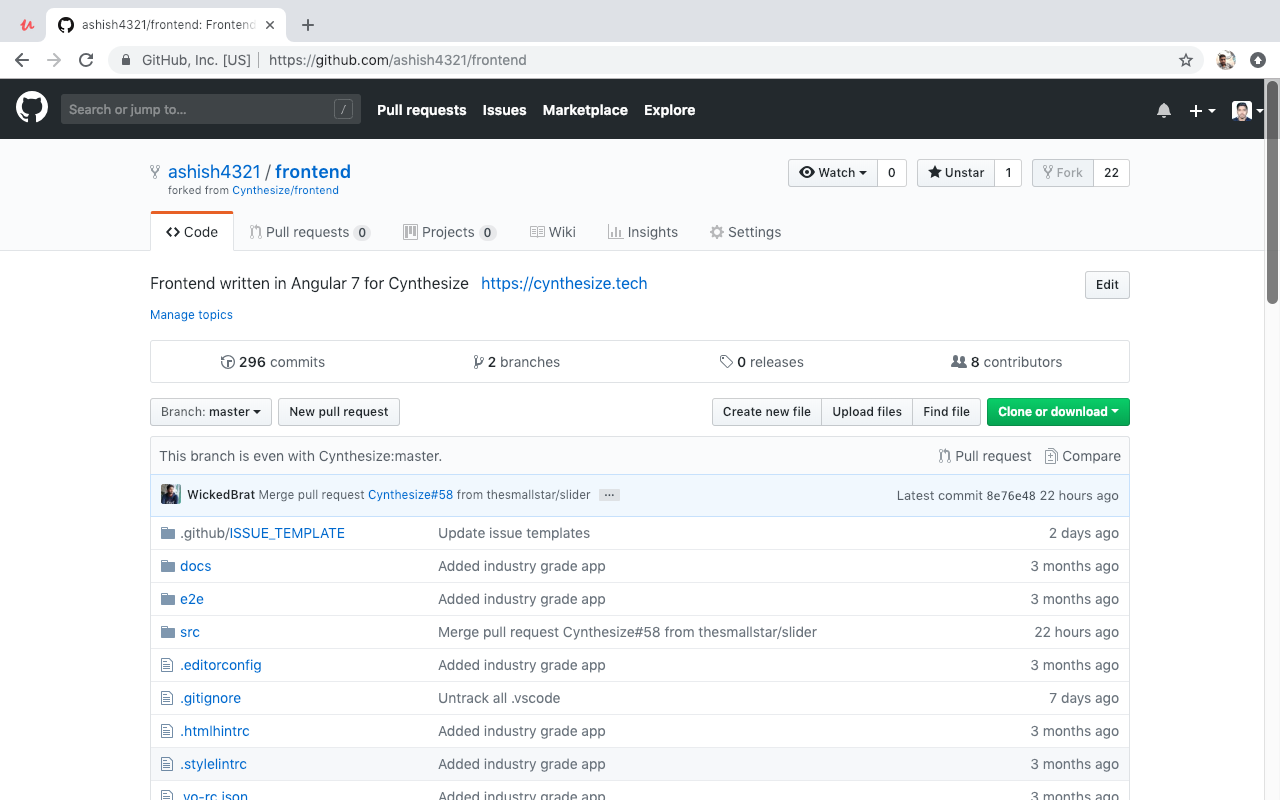
Task: Open Cynthesize#58 pull request link
Action: coord(410,495)
